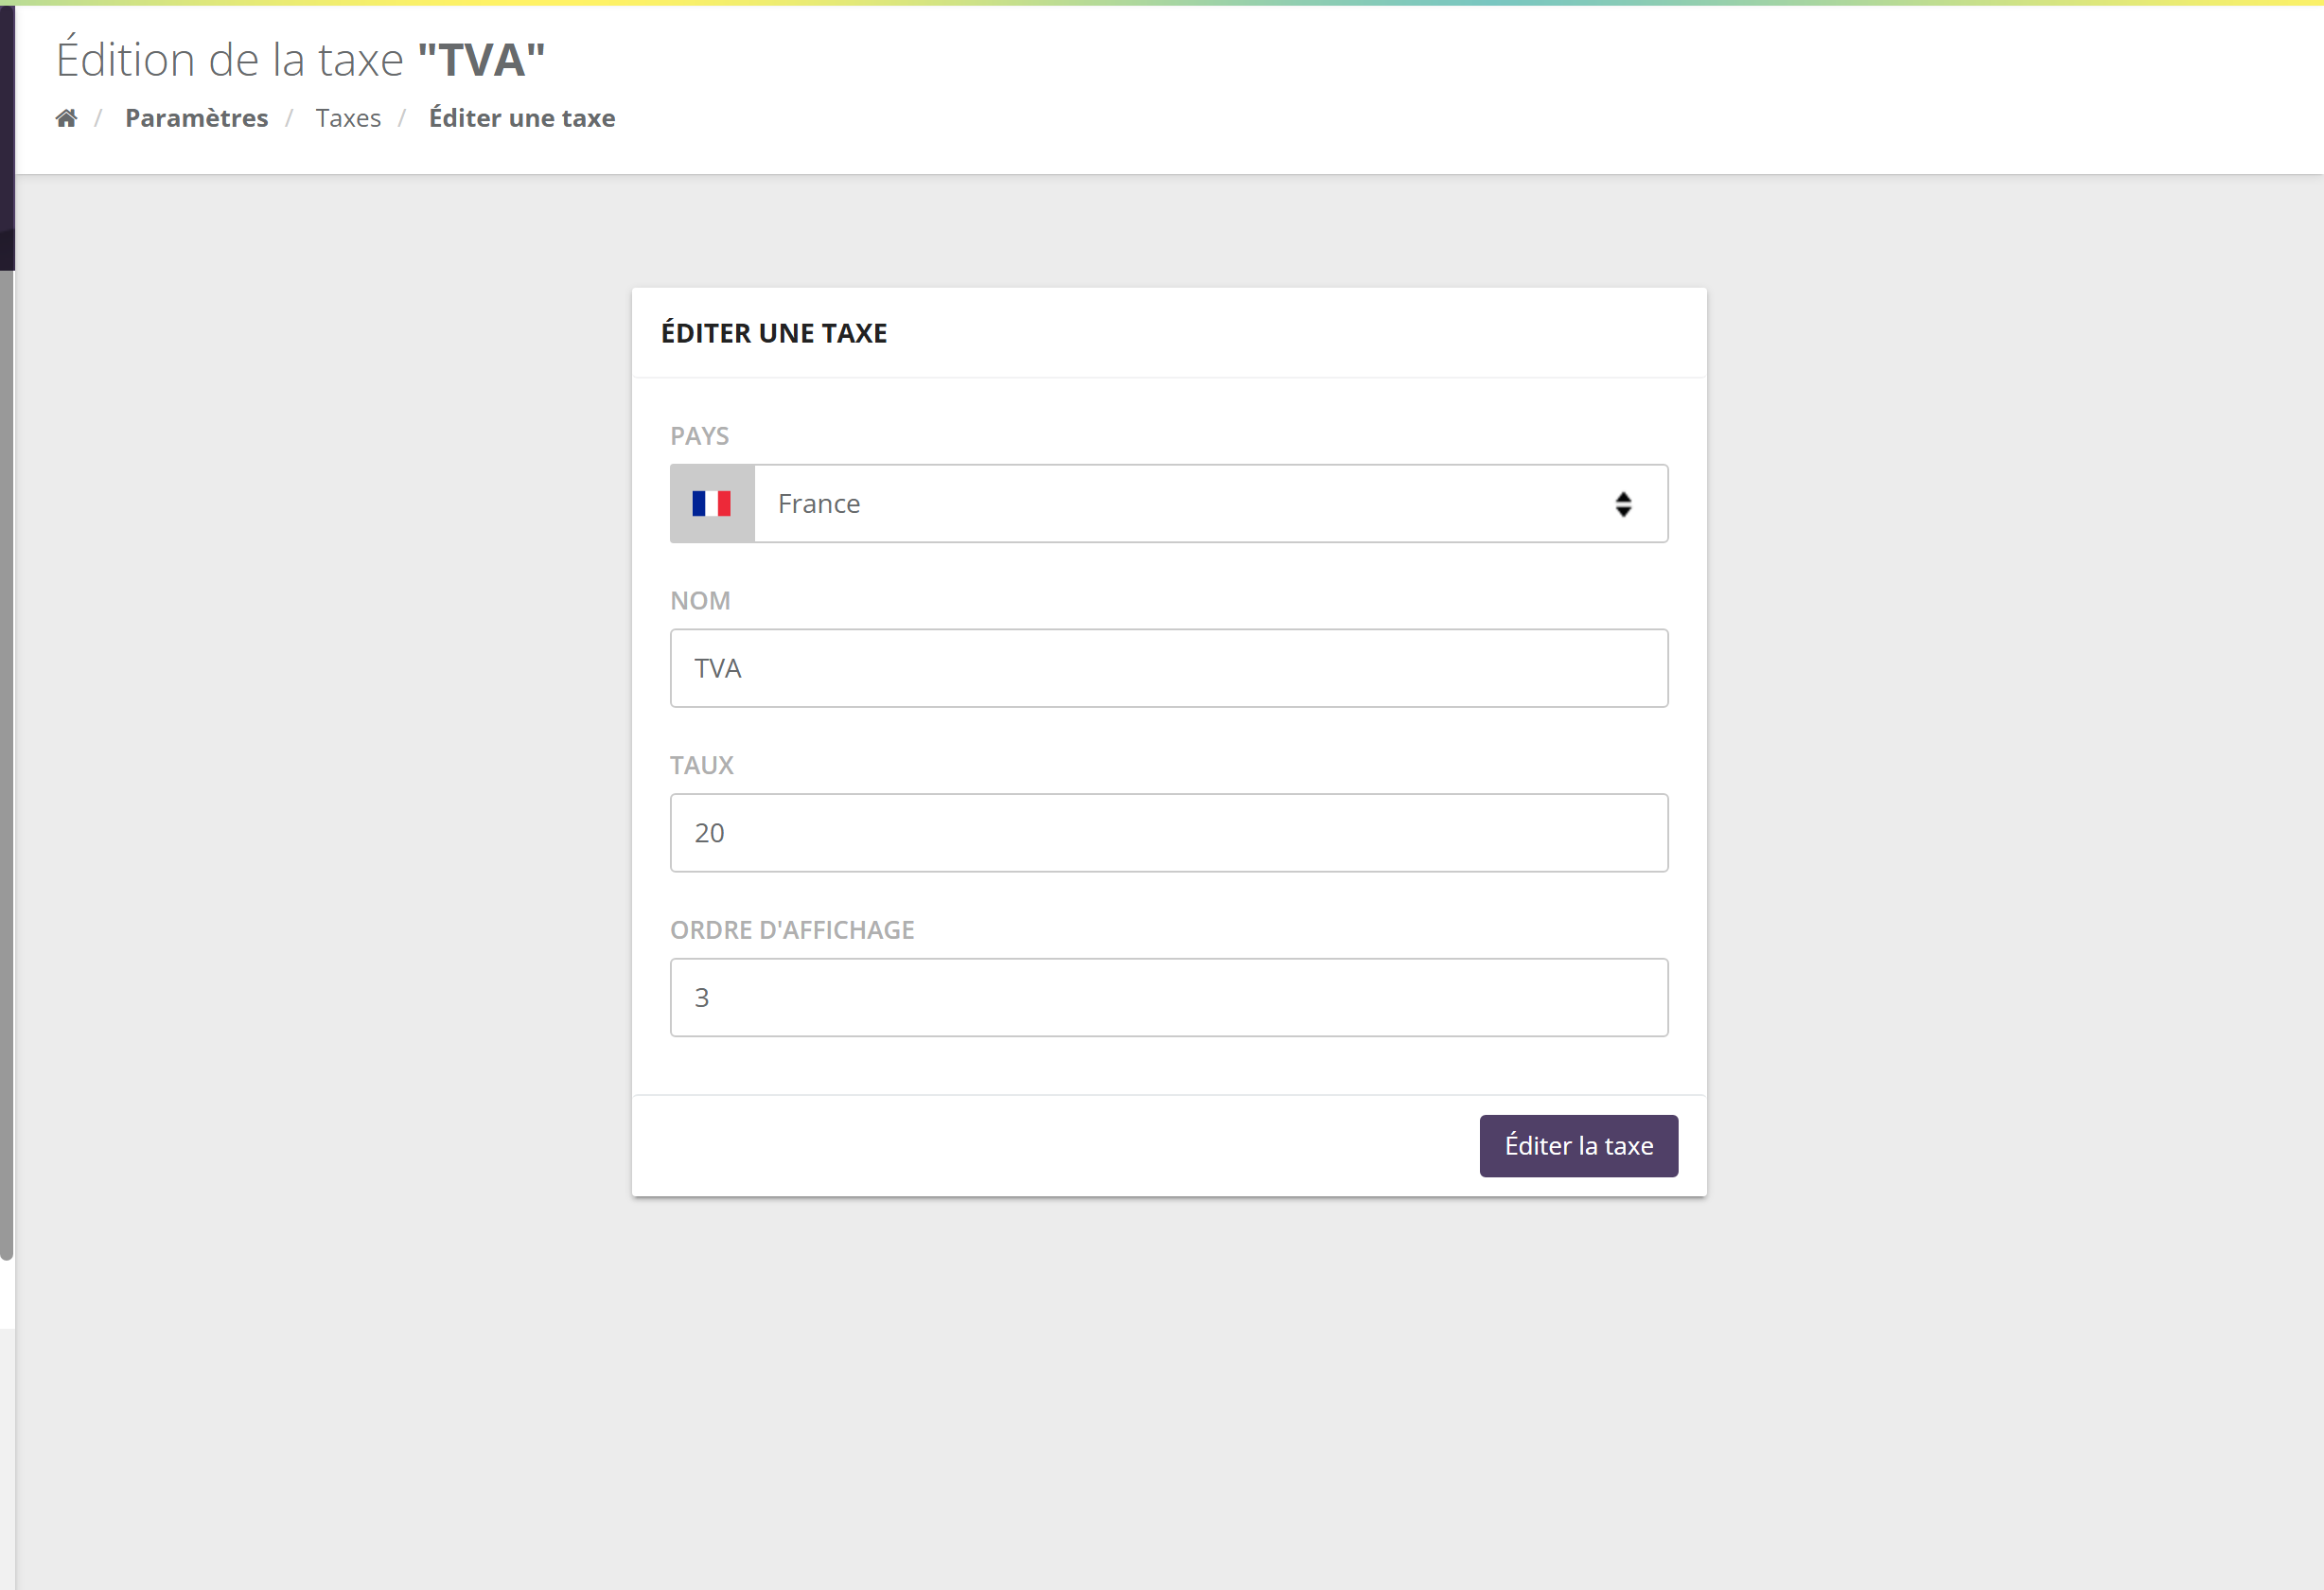Viewport: 2324px width, 1590px height.
Task: Click the page title Édition de la taxe
Action: (x=300, y=59)
